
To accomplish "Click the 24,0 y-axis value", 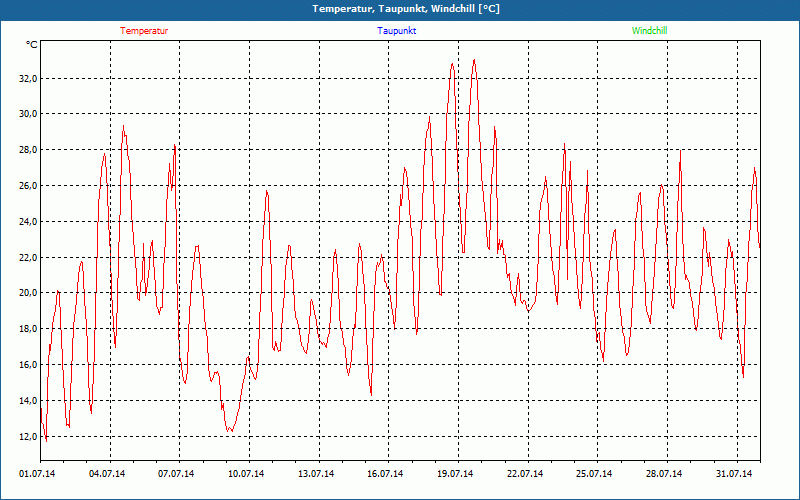I will tap(28, 221).
